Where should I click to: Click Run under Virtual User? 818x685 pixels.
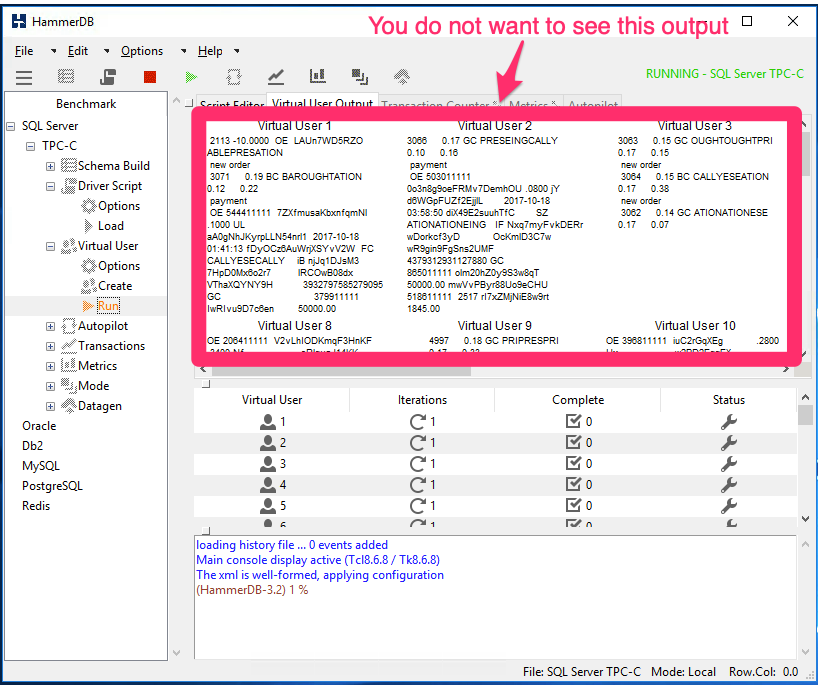(108, 306)
